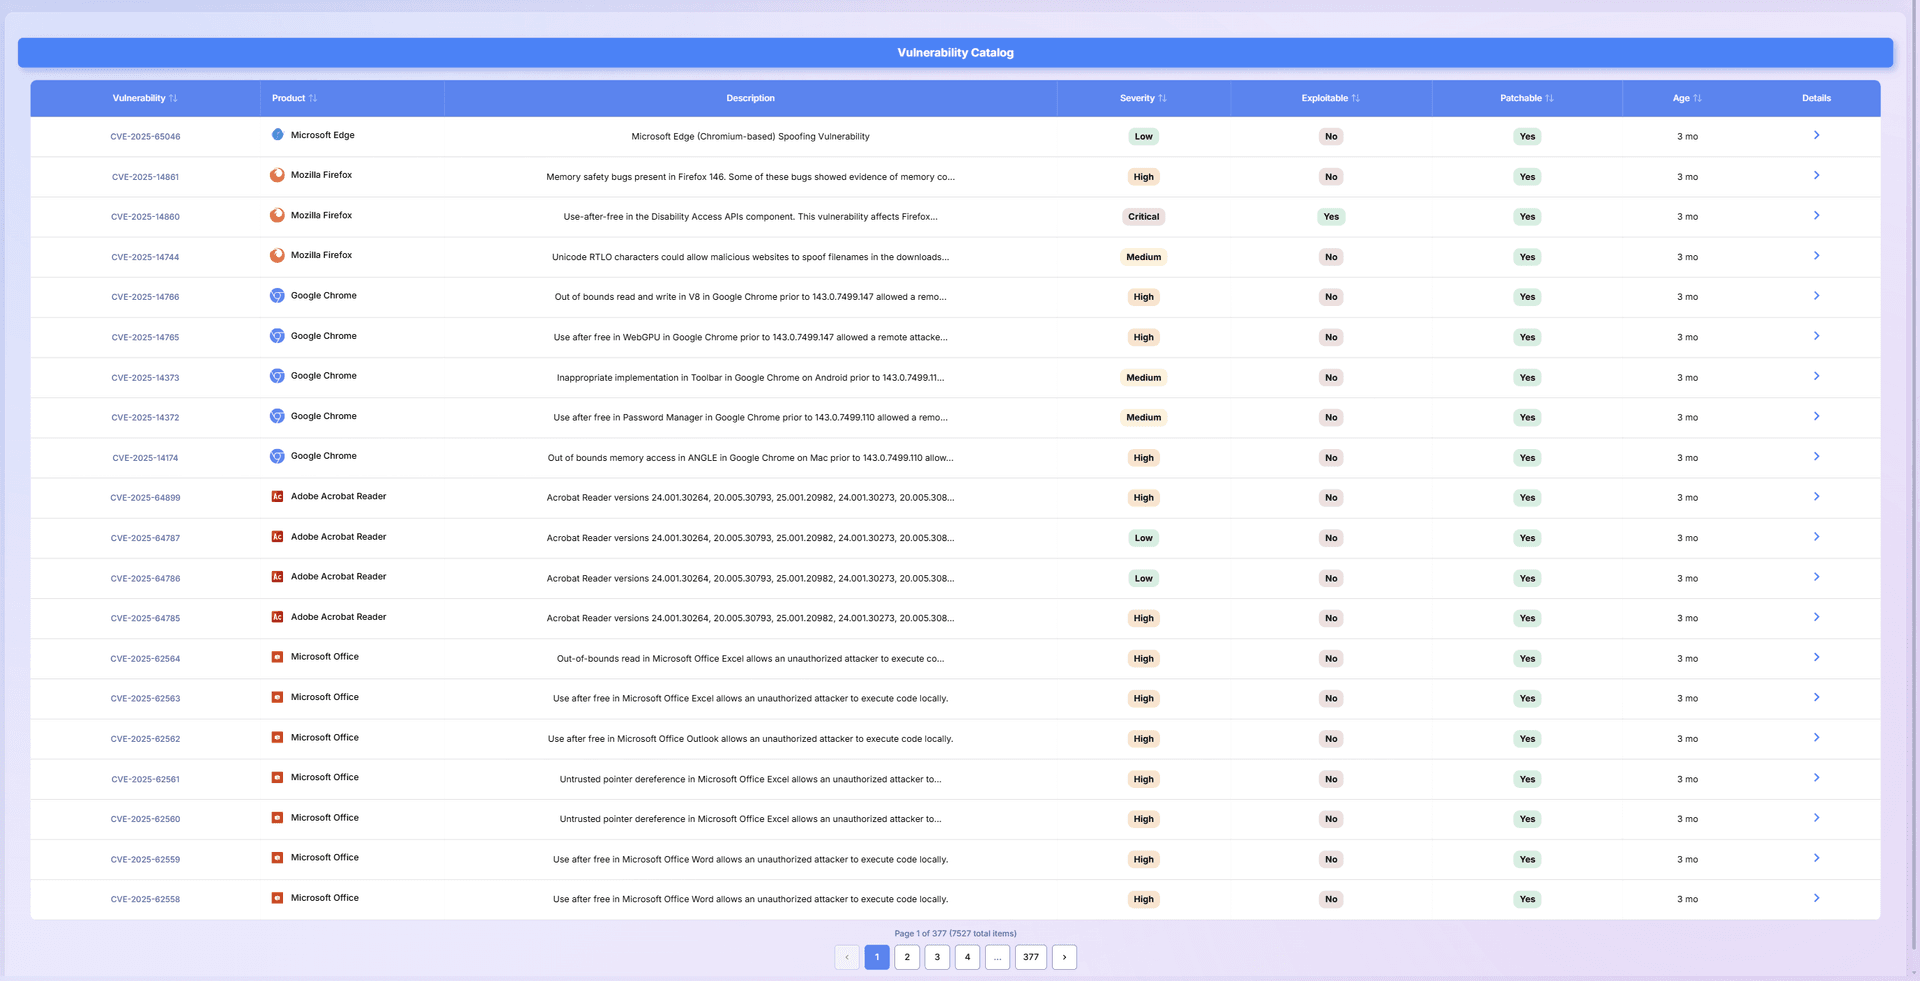The width and height of the screenshot is (1920, 981).
Task: Click the Firefox icon in CVE-2025-14744 row
Action: 277,255
